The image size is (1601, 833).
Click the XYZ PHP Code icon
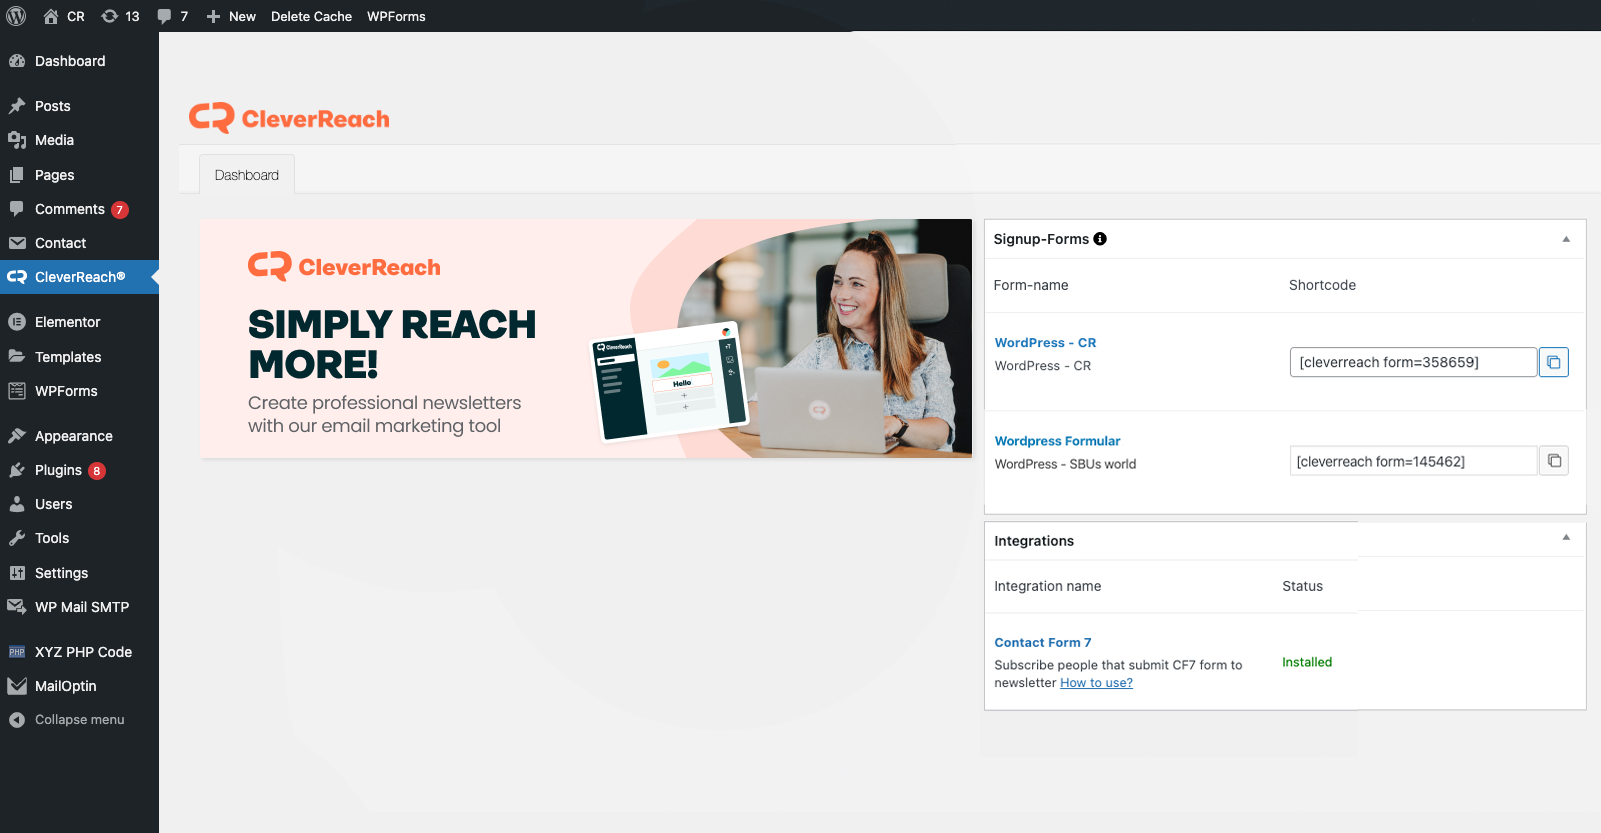pos(17,652)
